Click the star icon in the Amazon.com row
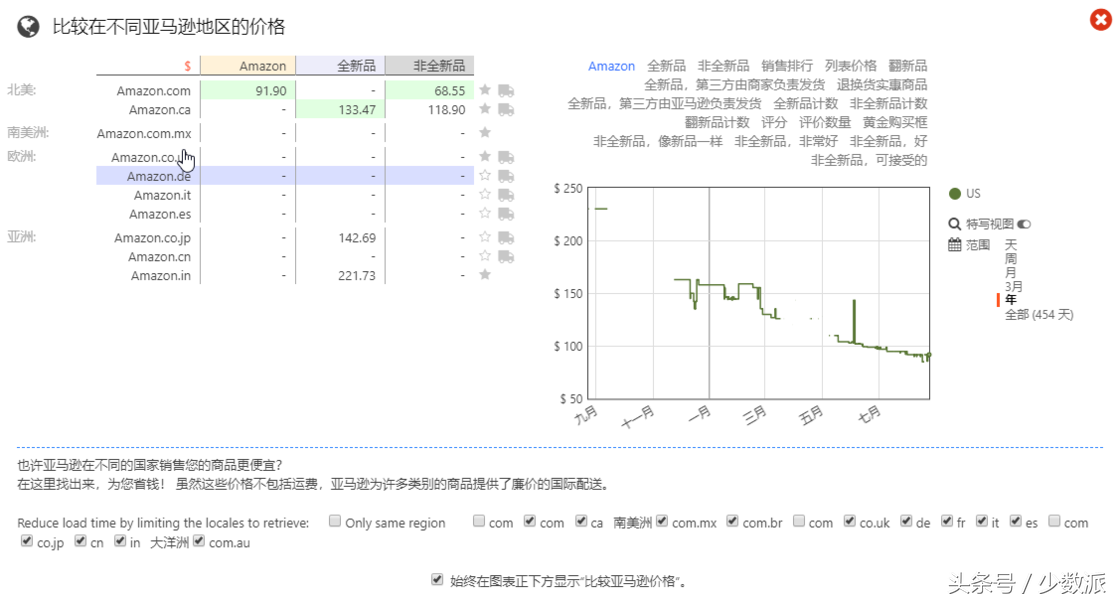1120x603 pixels. click(485, 90)
